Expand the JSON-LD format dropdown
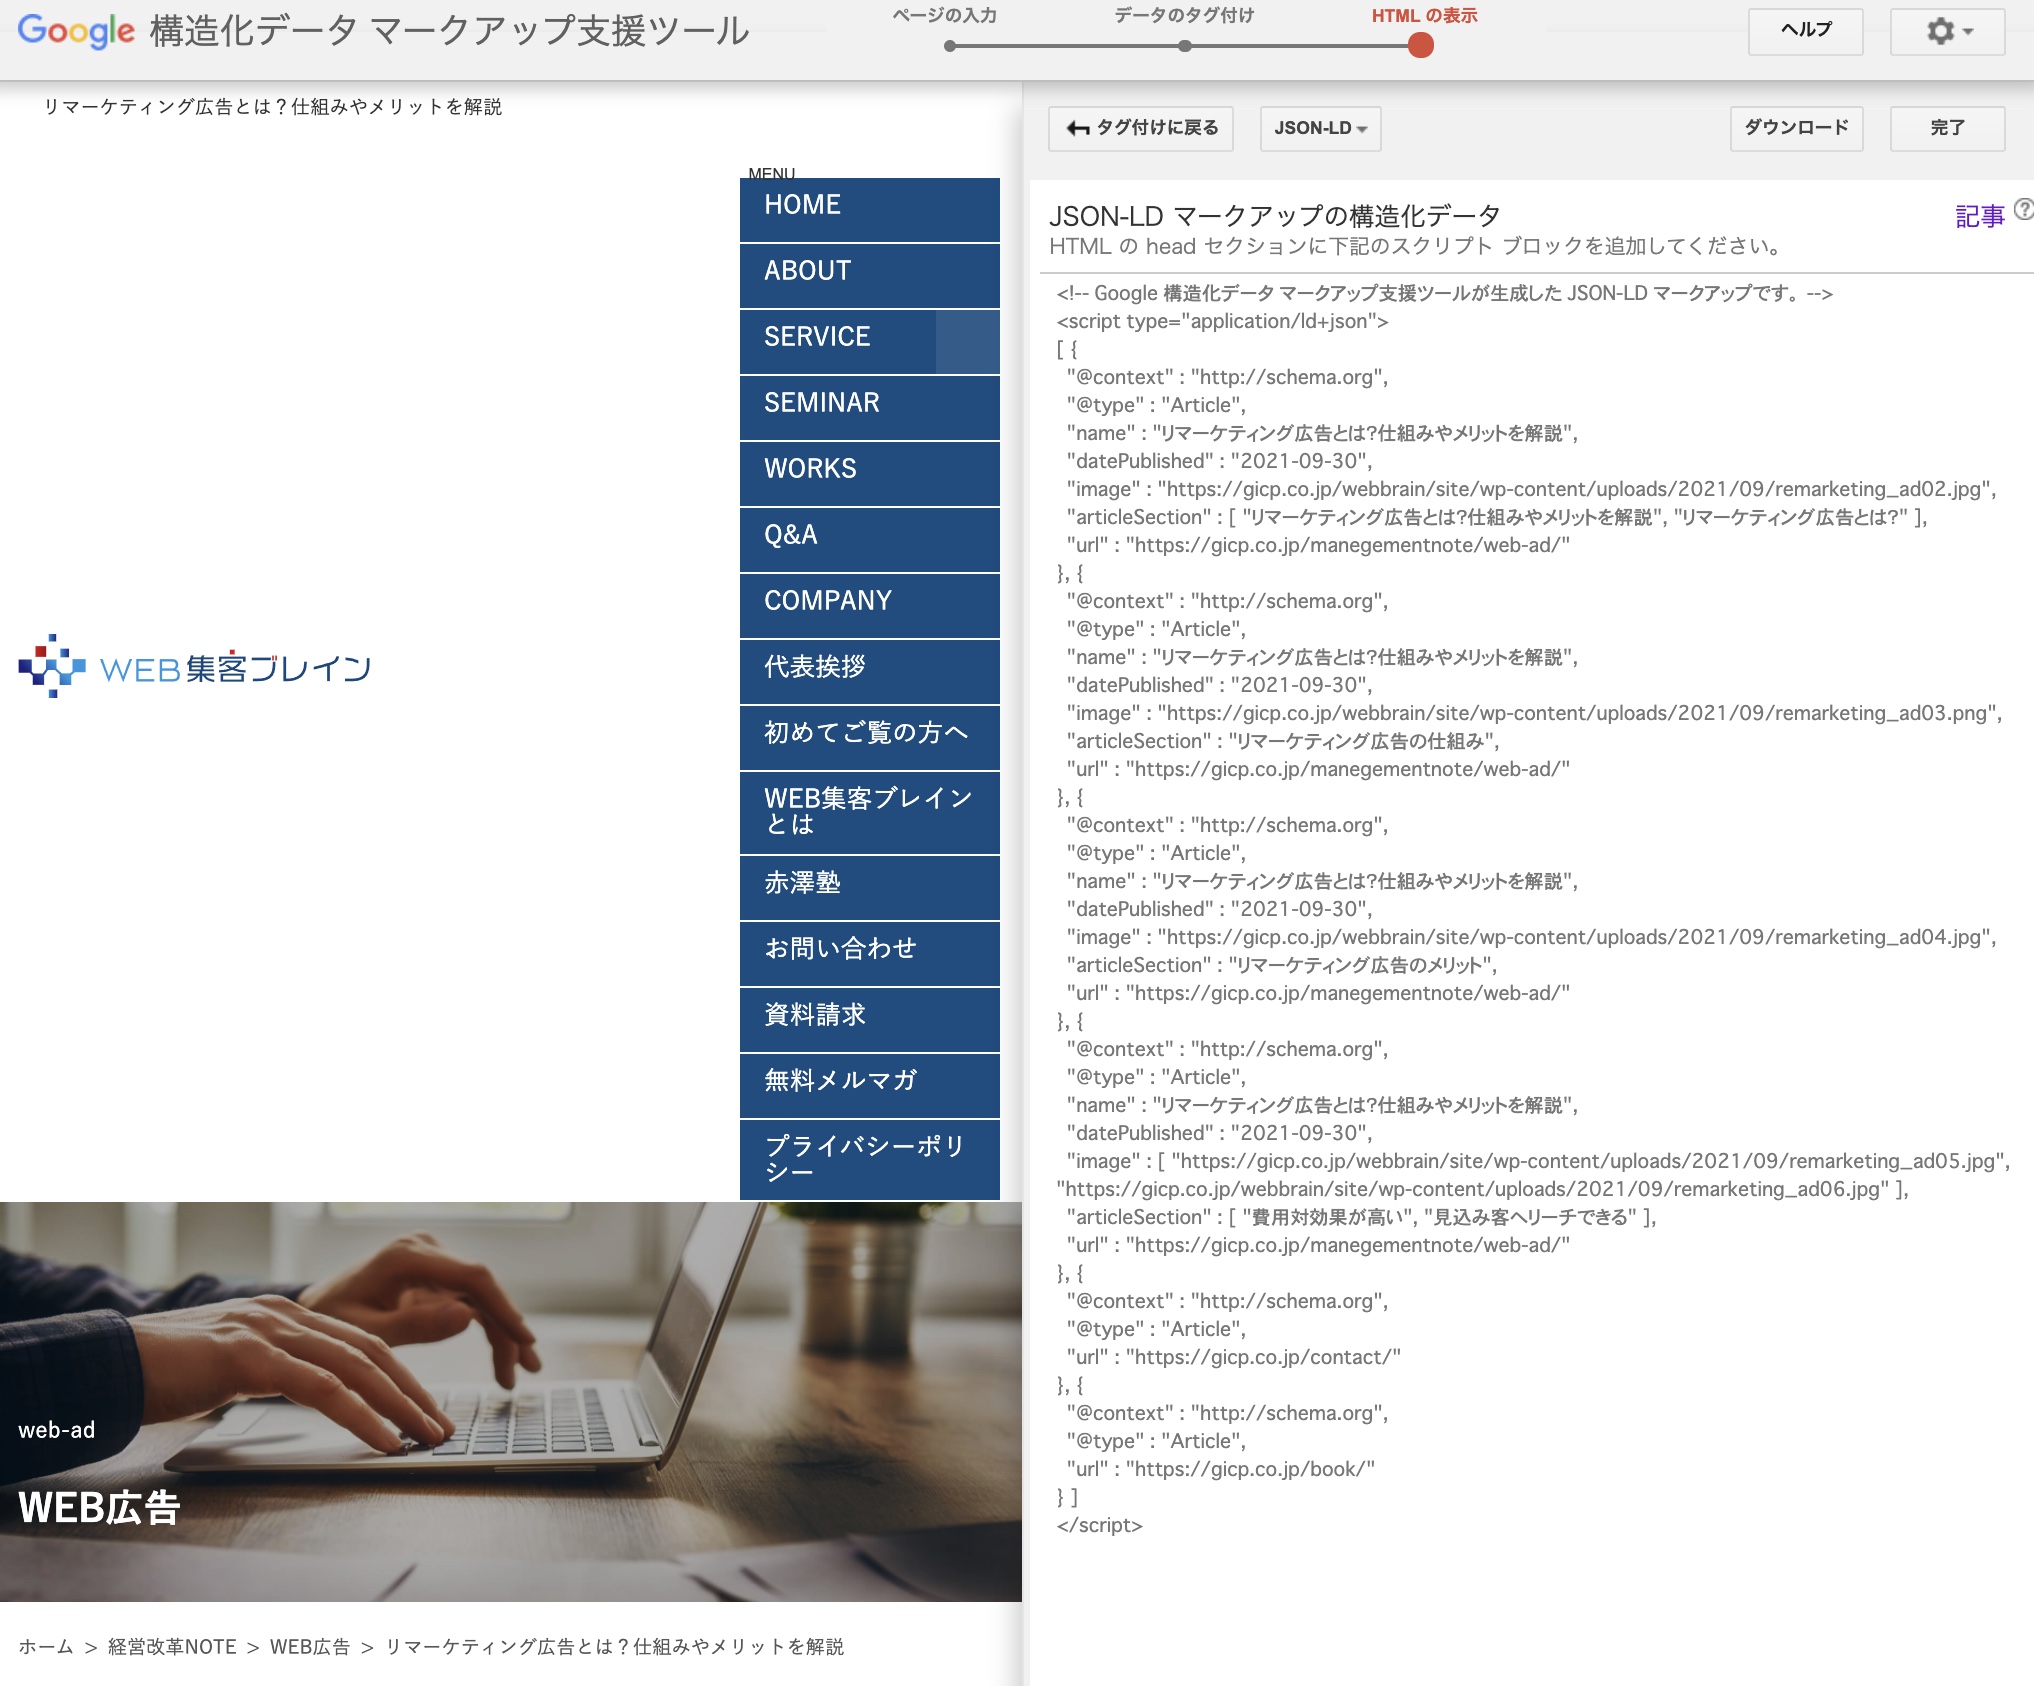The height and width of the screenshot is (1686, 2034). [1320, 128]
